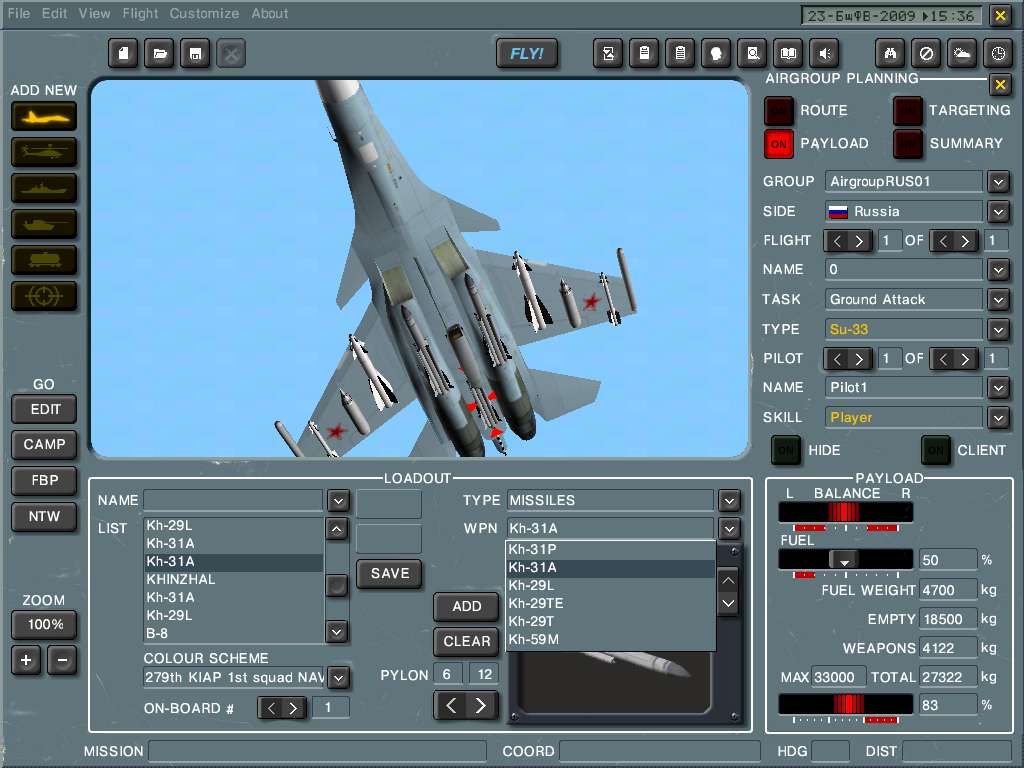Add a new airplane group

click(x=43, y=116)
